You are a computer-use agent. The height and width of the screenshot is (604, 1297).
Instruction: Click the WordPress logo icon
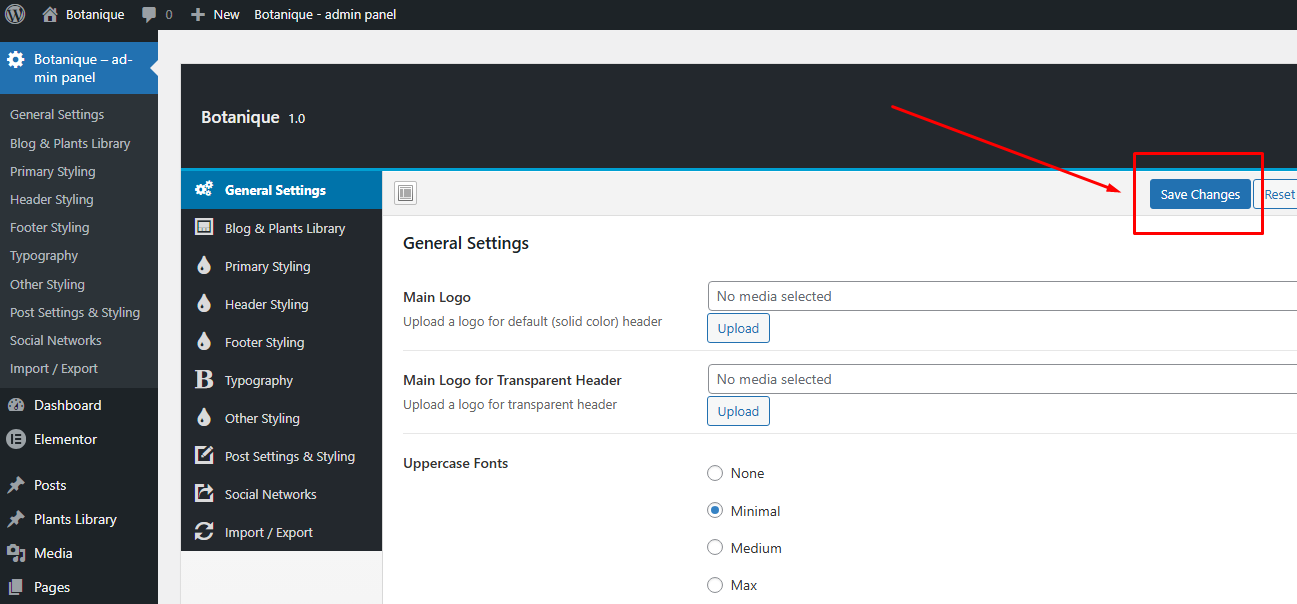click(x=15, y=14)
